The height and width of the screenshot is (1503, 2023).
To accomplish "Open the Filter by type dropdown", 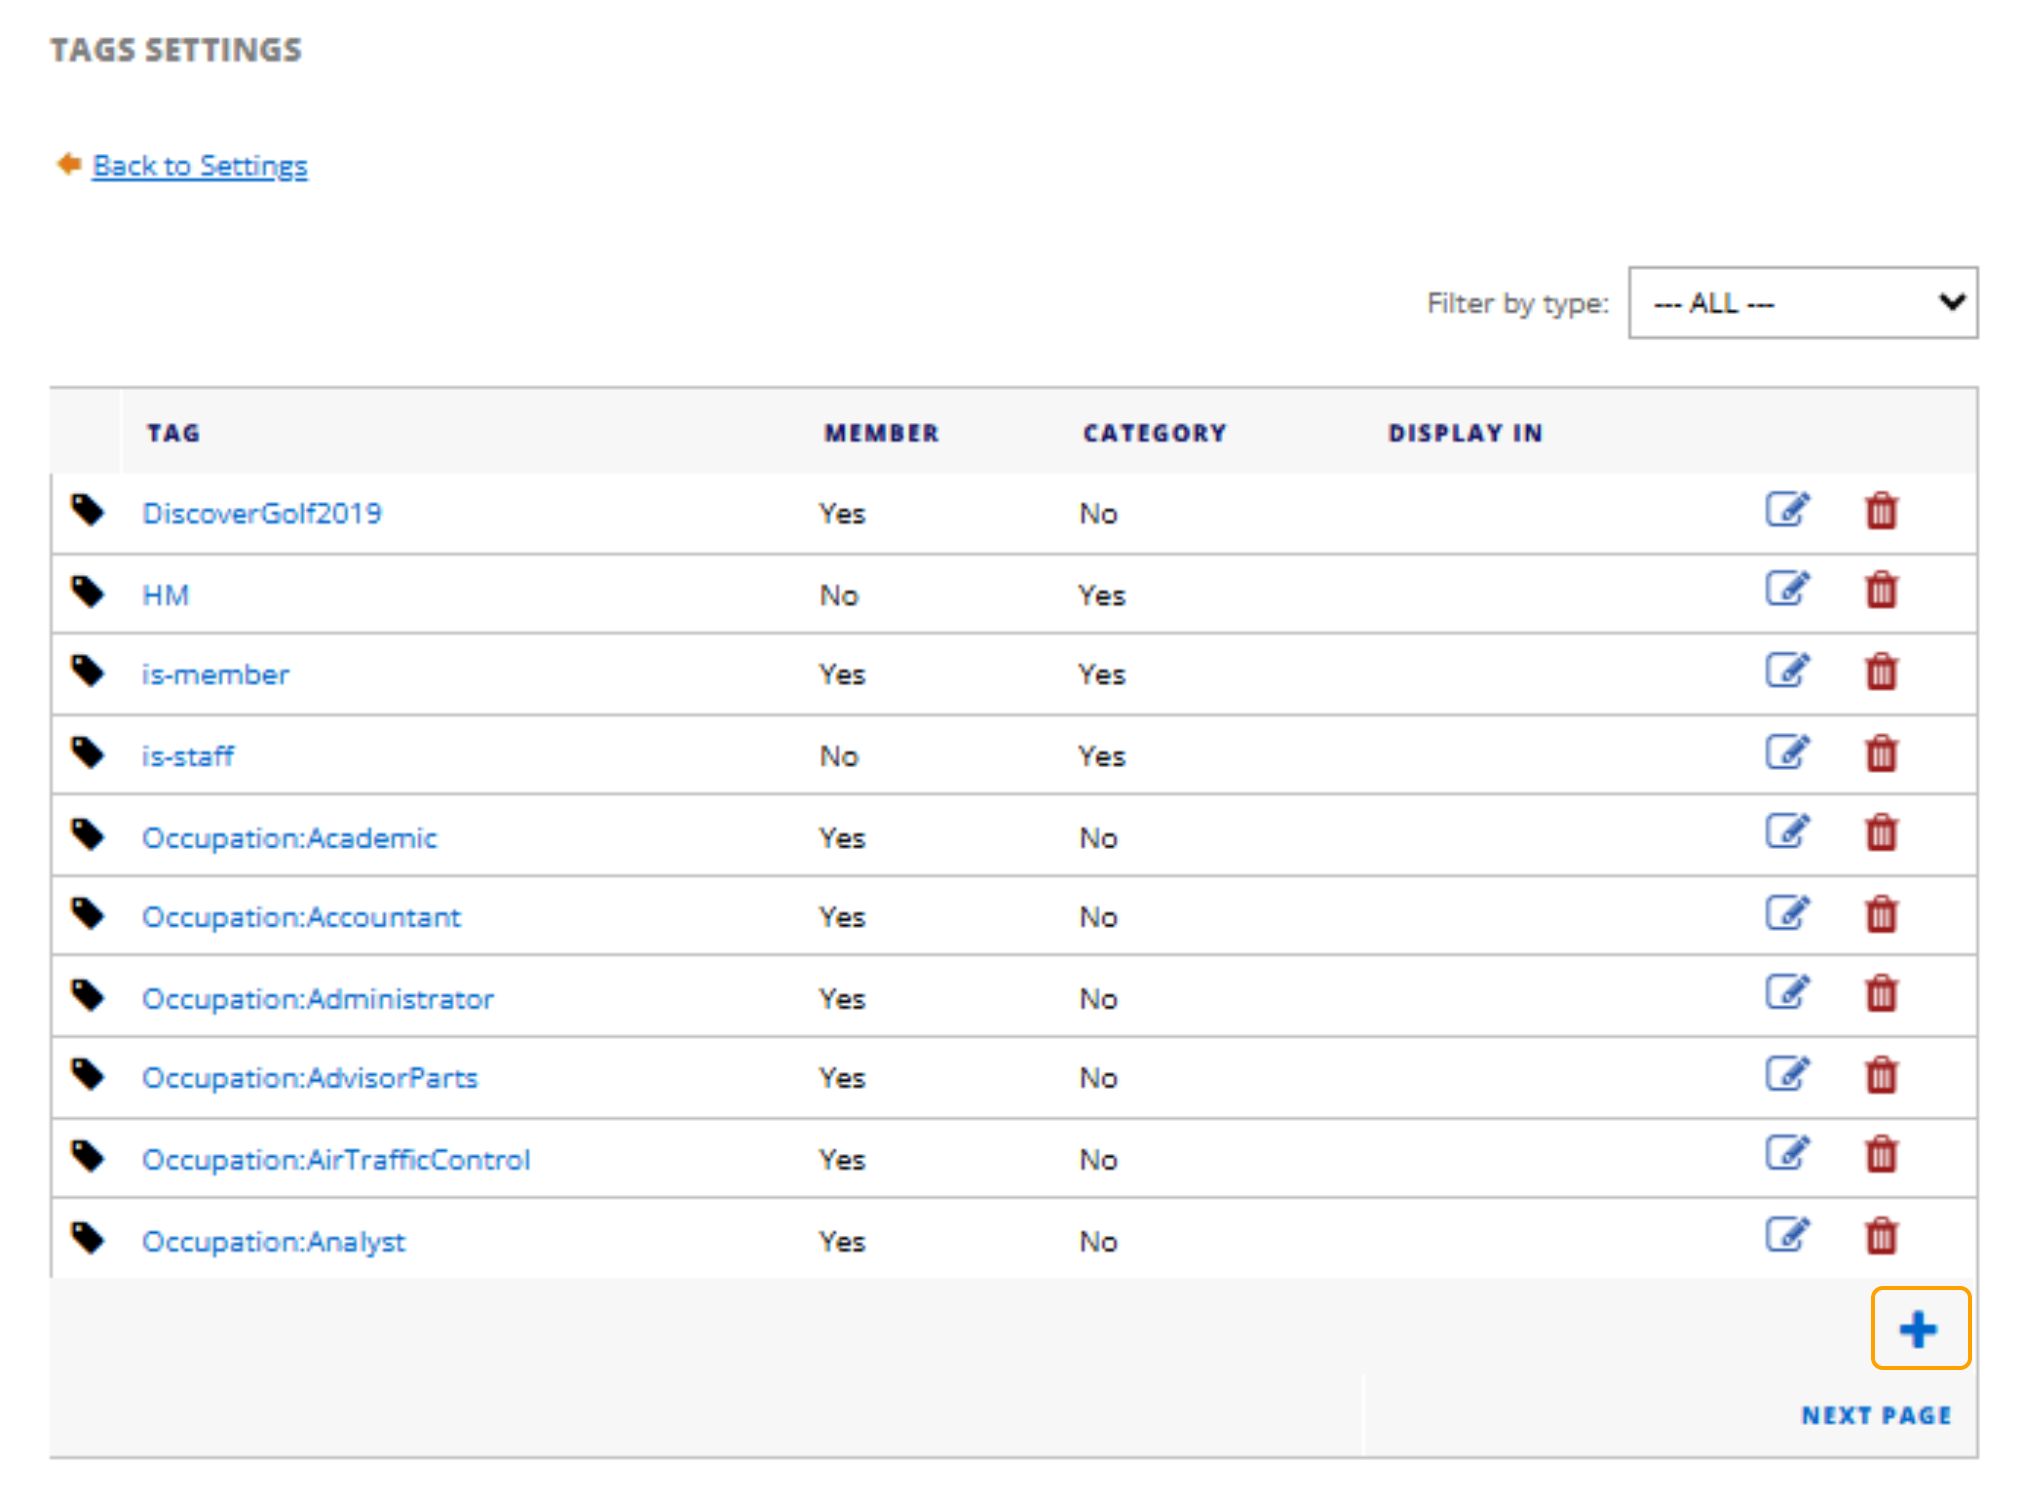I will pyautogui.click(x=1802, y=303).
